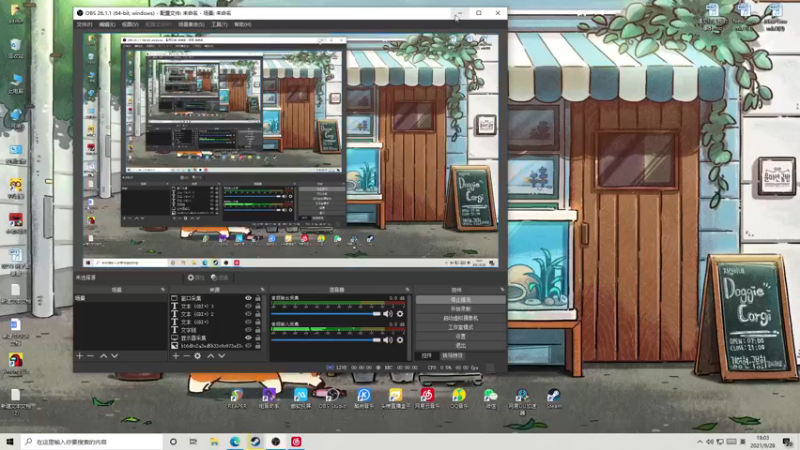Click the desktop audio volume slider

(326, 314)
